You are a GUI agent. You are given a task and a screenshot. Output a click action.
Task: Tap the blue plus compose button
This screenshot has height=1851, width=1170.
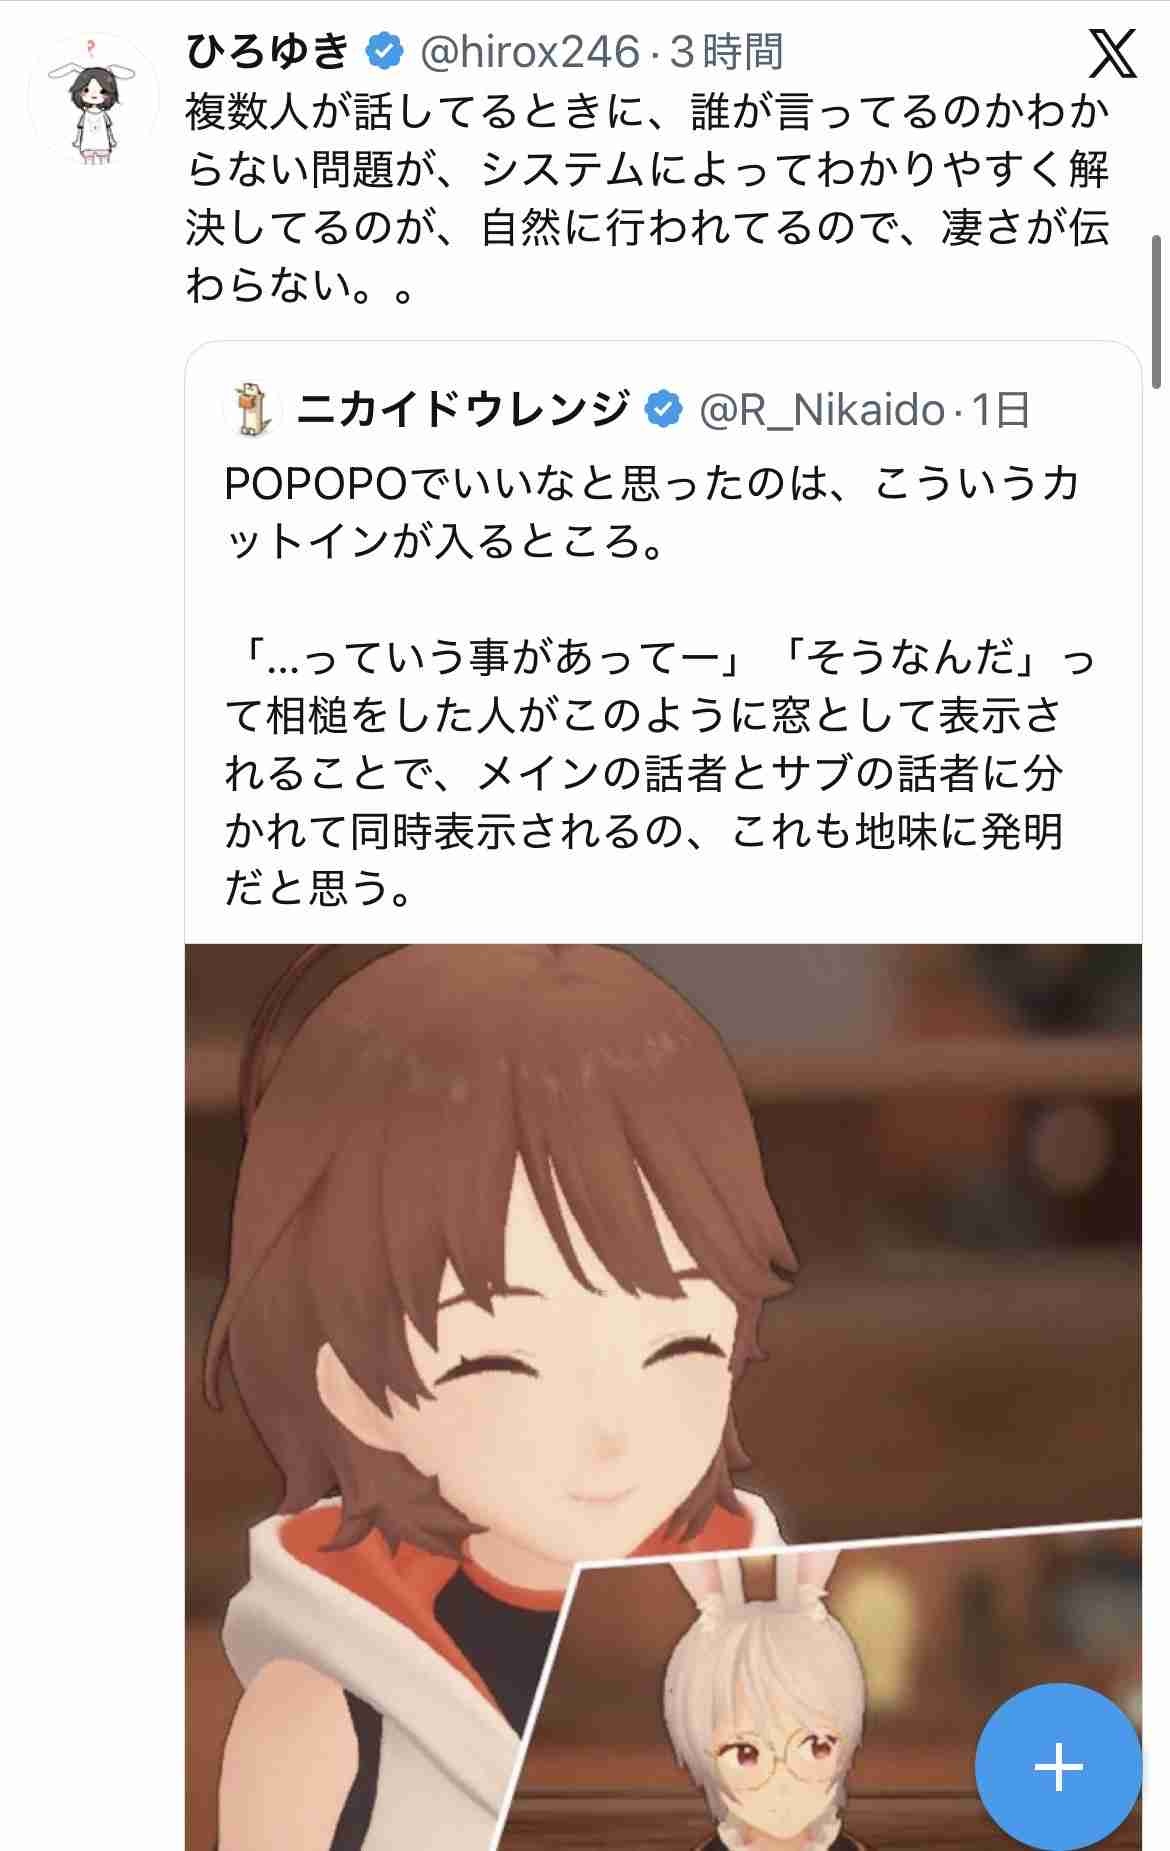tap(1058, 1767)
